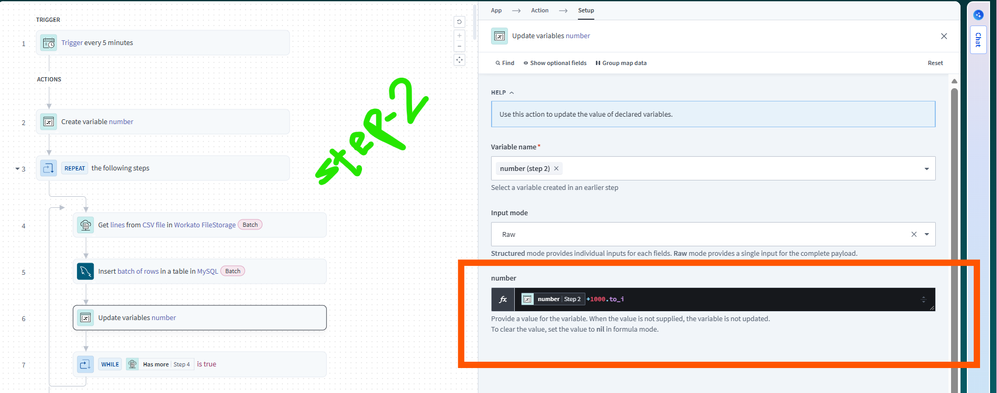Click the CSV file link in step 4
The width and height of the screenshot is (999, 393).
[154, 225]
